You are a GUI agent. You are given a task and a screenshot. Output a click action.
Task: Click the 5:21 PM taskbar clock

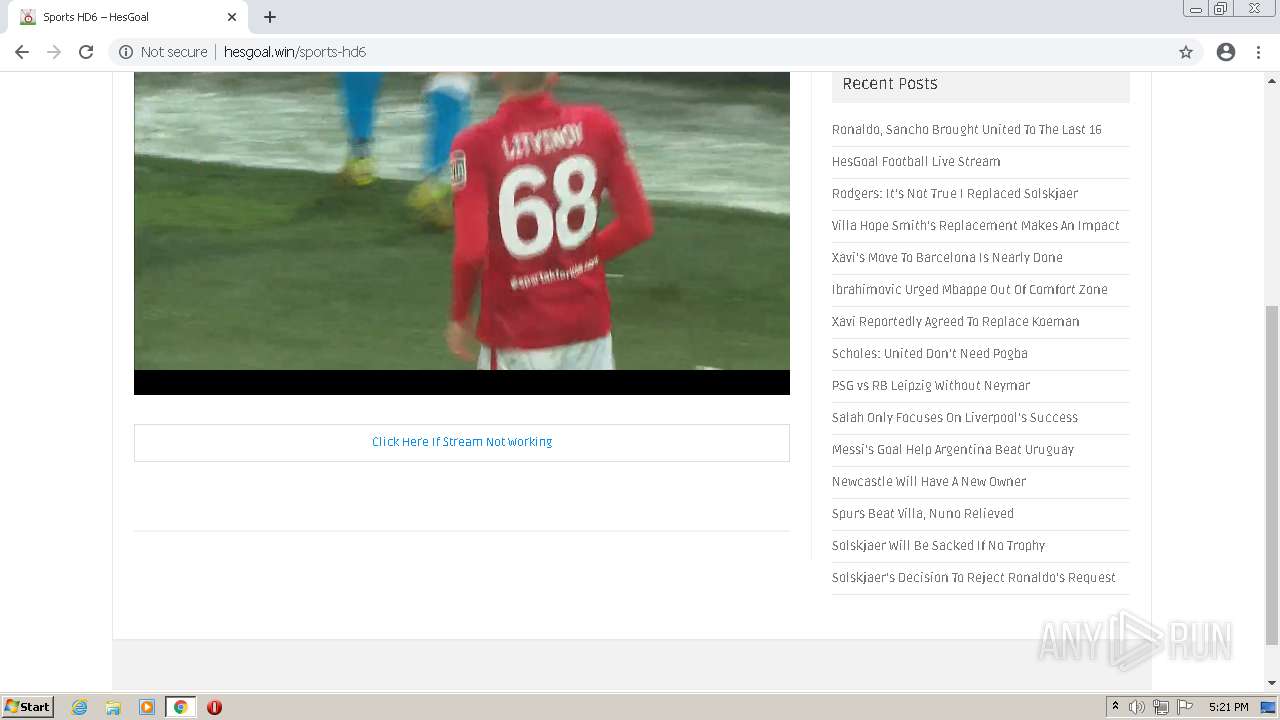click(1228, 707)
